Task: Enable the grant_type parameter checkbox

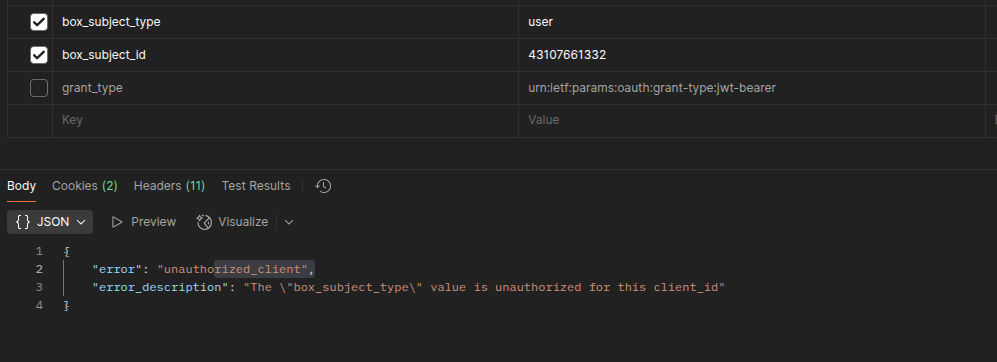Action: point(39,88)
